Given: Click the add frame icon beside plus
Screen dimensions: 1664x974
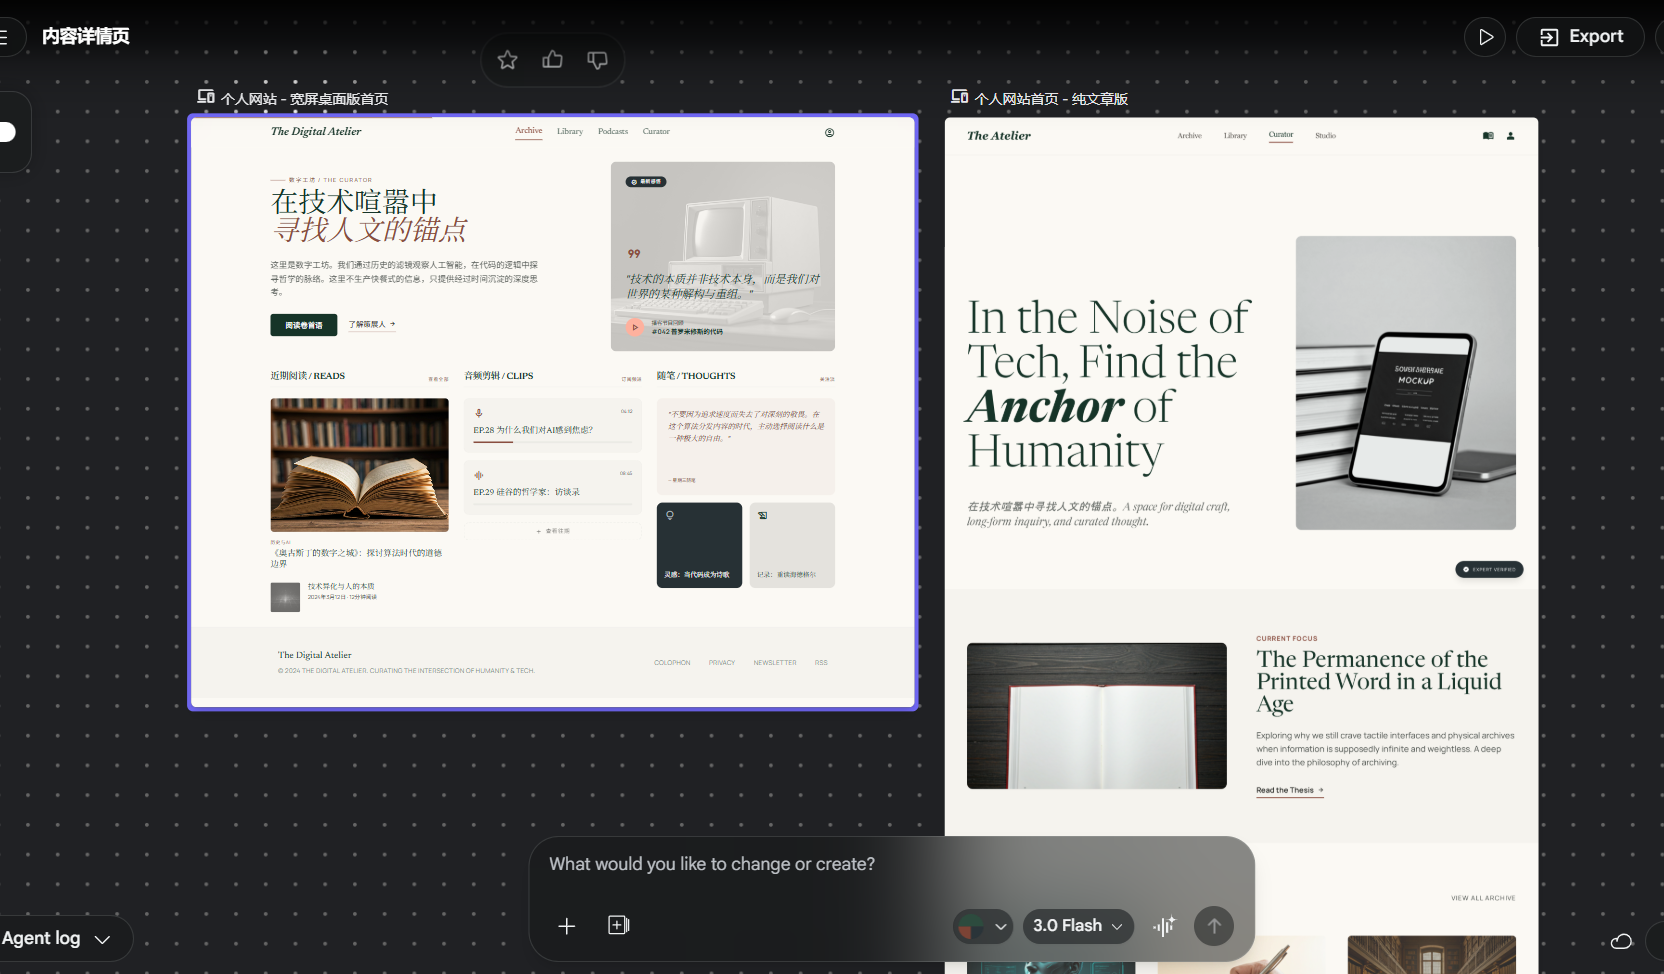Looking at the screenshot, I should pos(619,925).
